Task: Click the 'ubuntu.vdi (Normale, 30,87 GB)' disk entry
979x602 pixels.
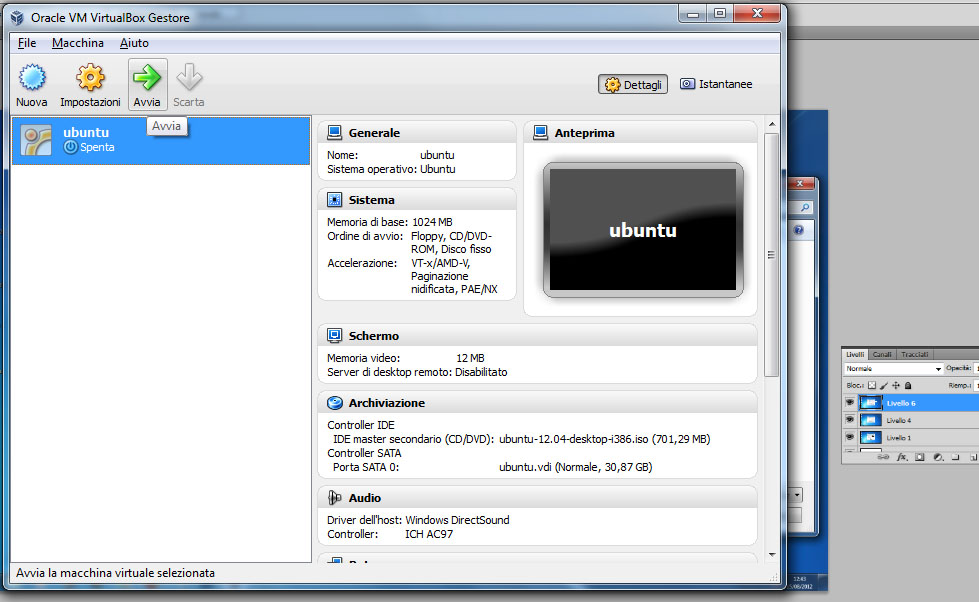Action: pyautogui.click(x=576, y=467)
